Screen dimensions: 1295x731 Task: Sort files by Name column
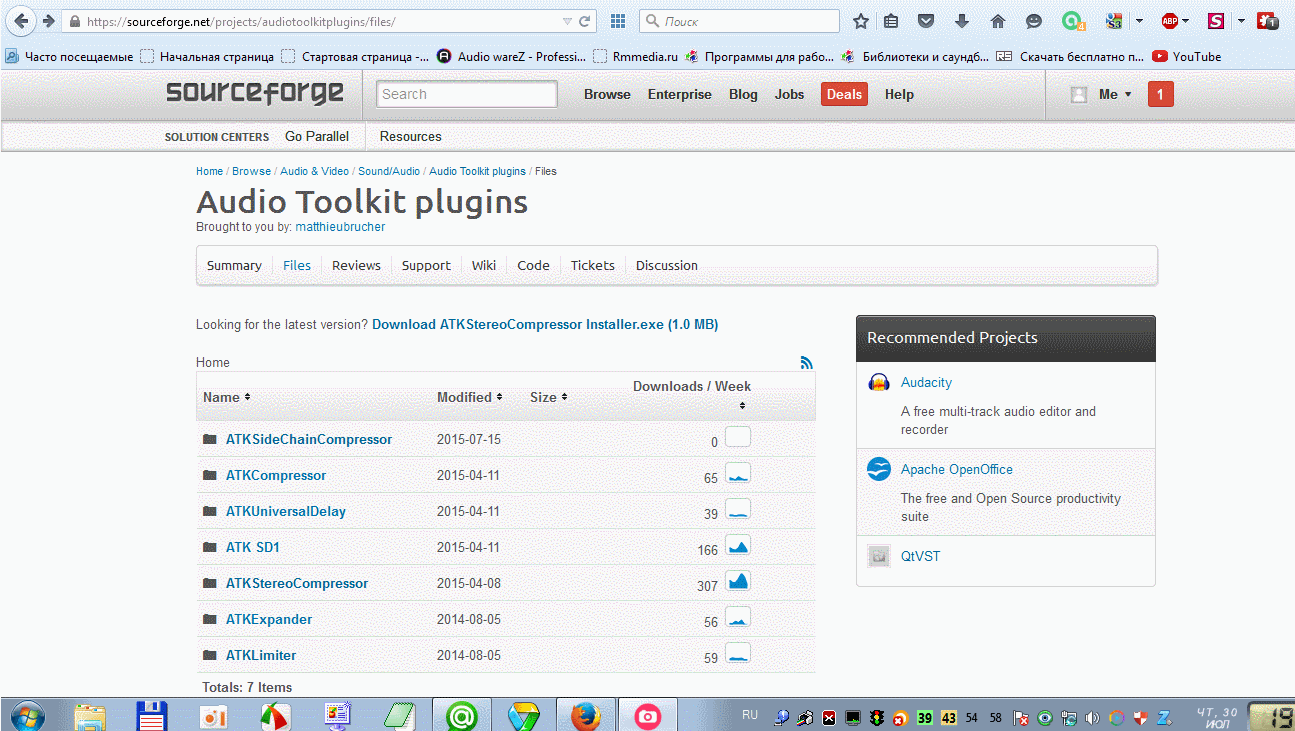coord(227,397)
